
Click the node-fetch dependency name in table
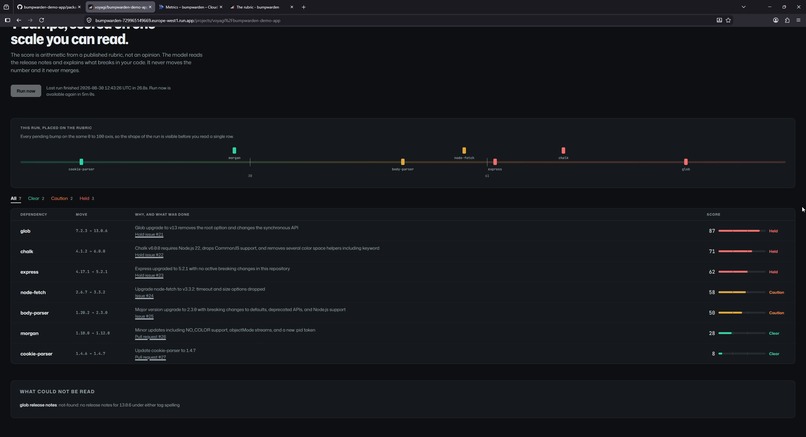click(33, 293)
